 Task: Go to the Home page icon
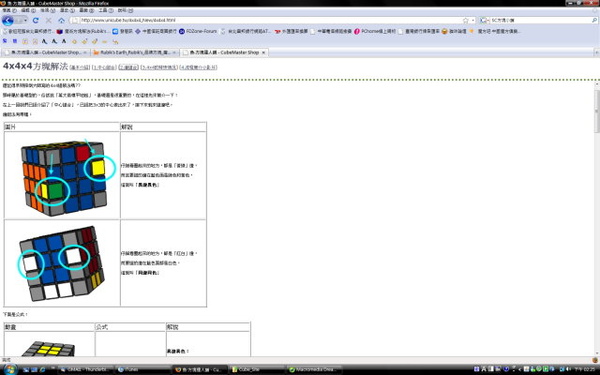61,20
